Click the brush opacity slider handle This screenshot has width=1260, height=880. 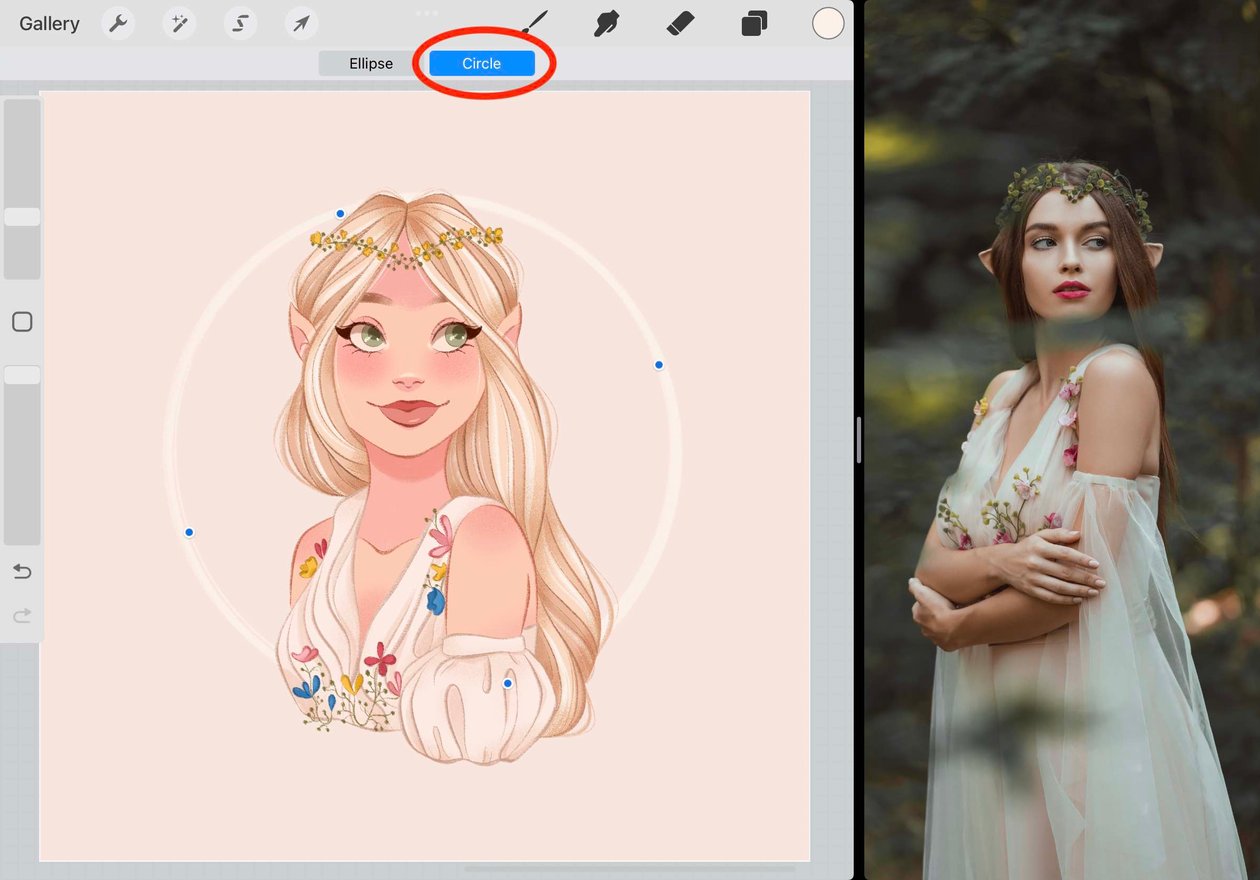tap(22, 375)
